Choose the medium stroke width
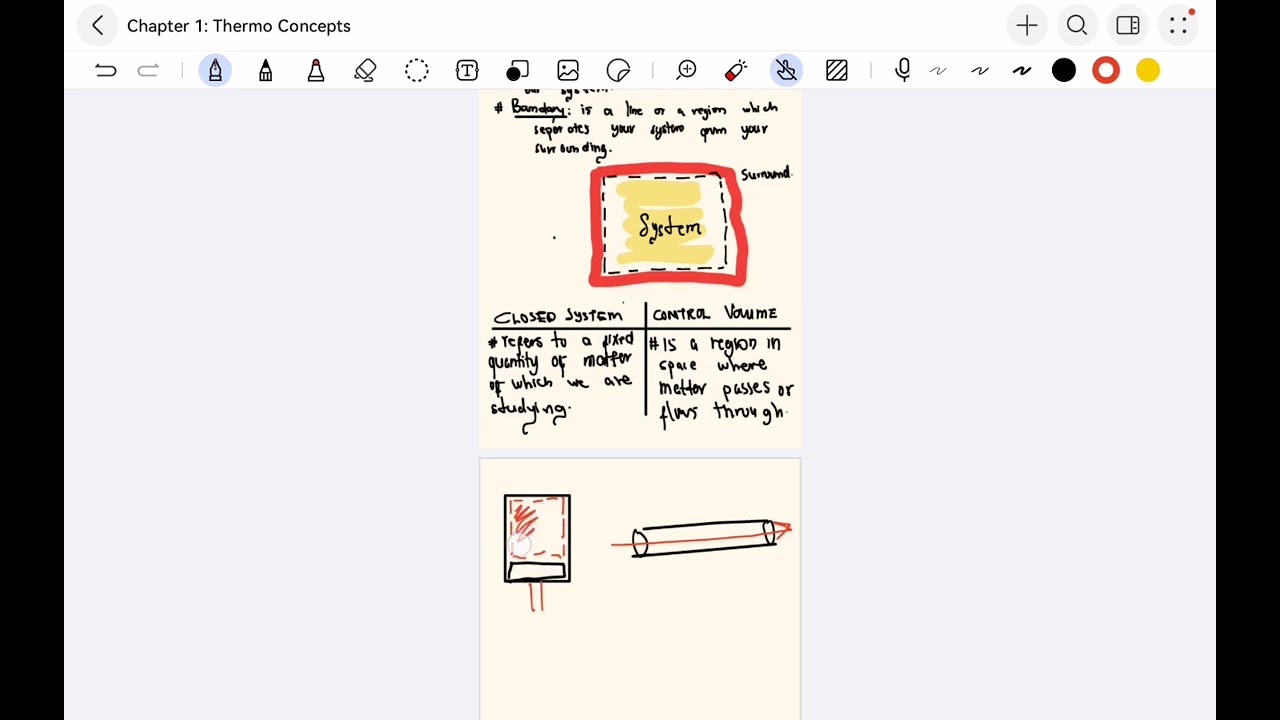 point(979,70)
